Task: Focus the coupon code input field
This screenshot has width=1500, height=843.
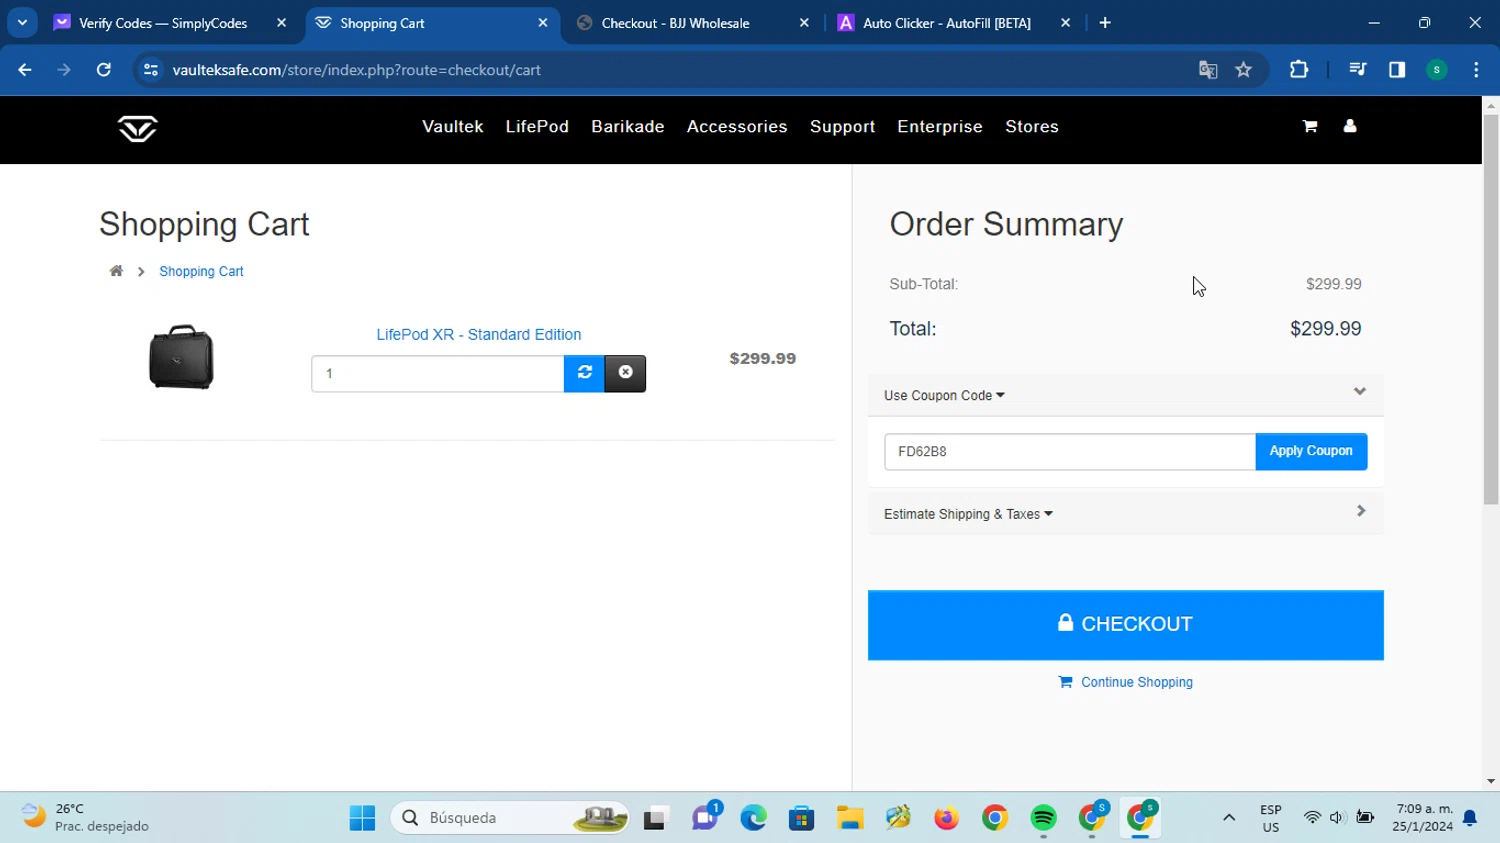Action: coord(1070,451)
